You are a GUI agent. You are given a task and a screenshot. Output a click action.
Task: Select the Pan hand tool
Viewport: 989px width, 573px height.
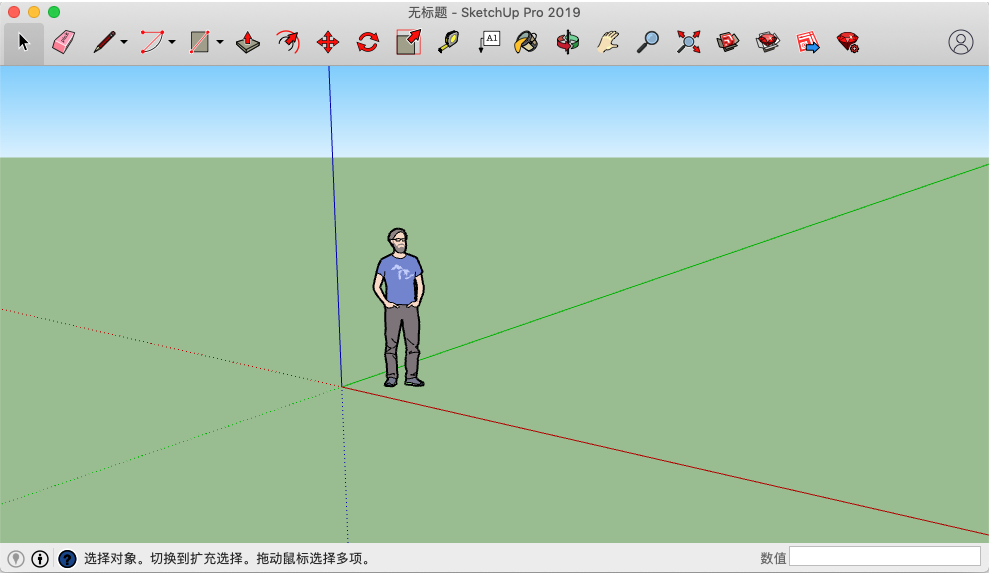[x=608, y=42]
